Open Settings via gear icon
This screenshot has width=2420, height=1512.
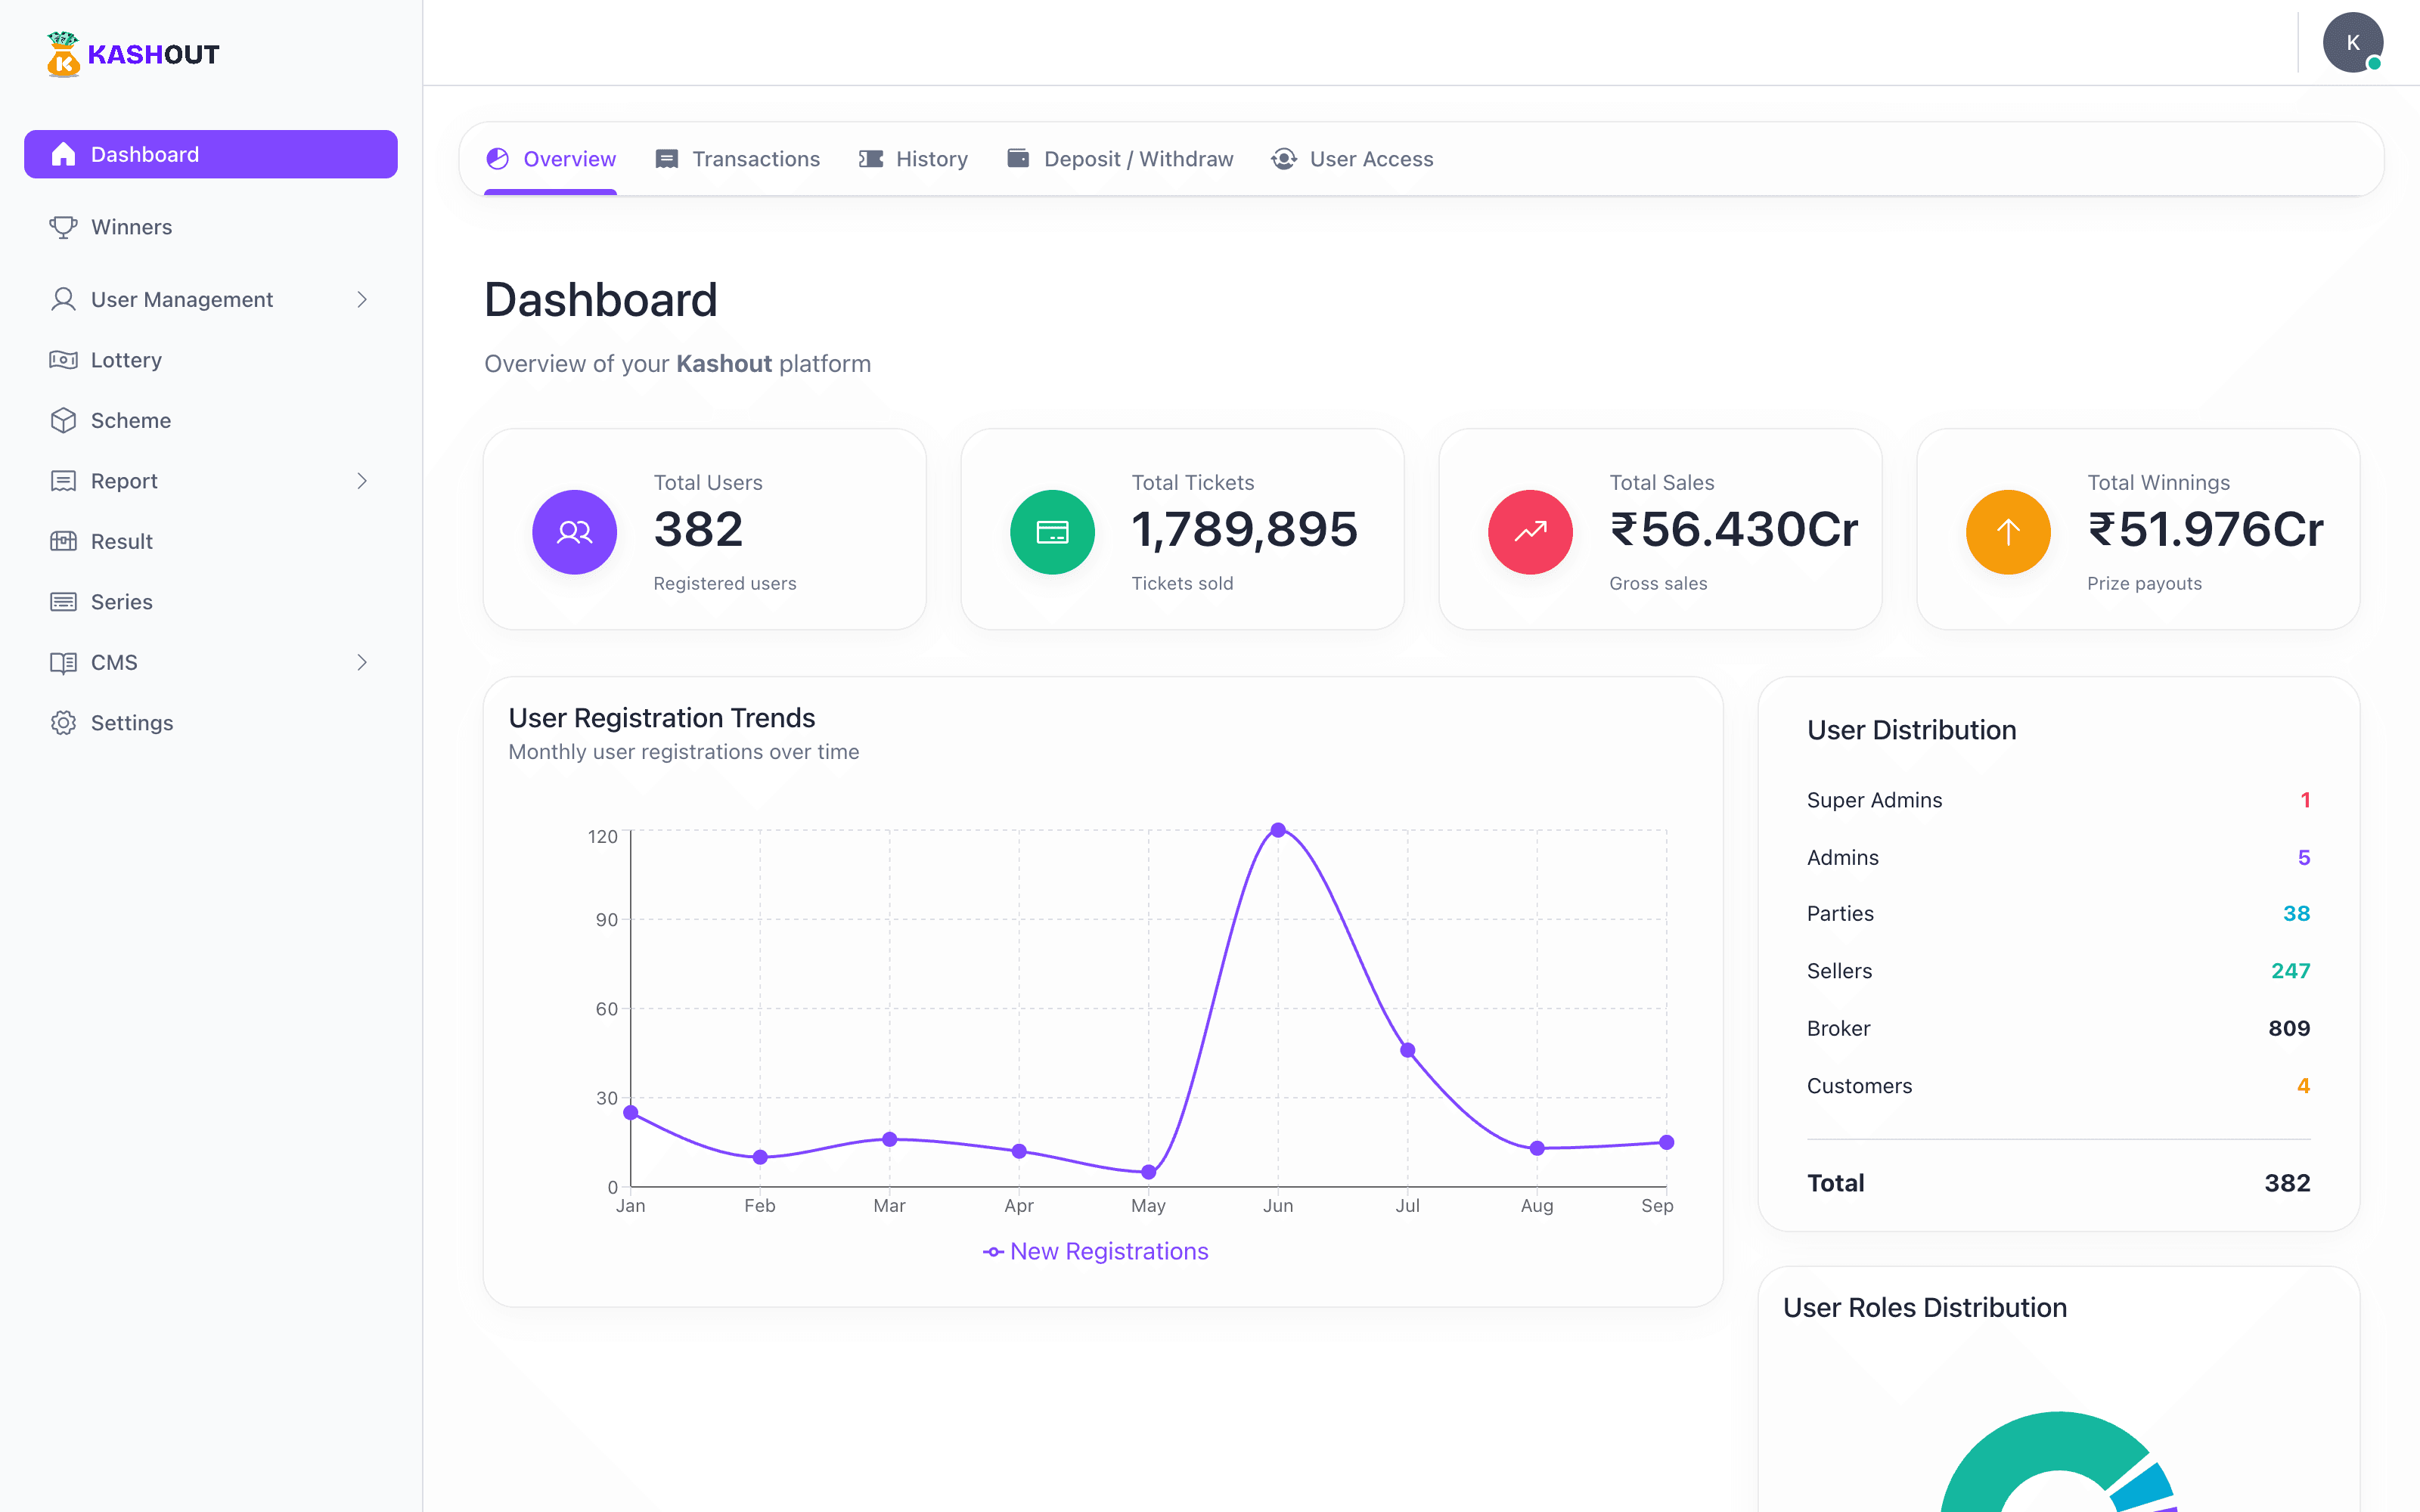coord(63,723)
